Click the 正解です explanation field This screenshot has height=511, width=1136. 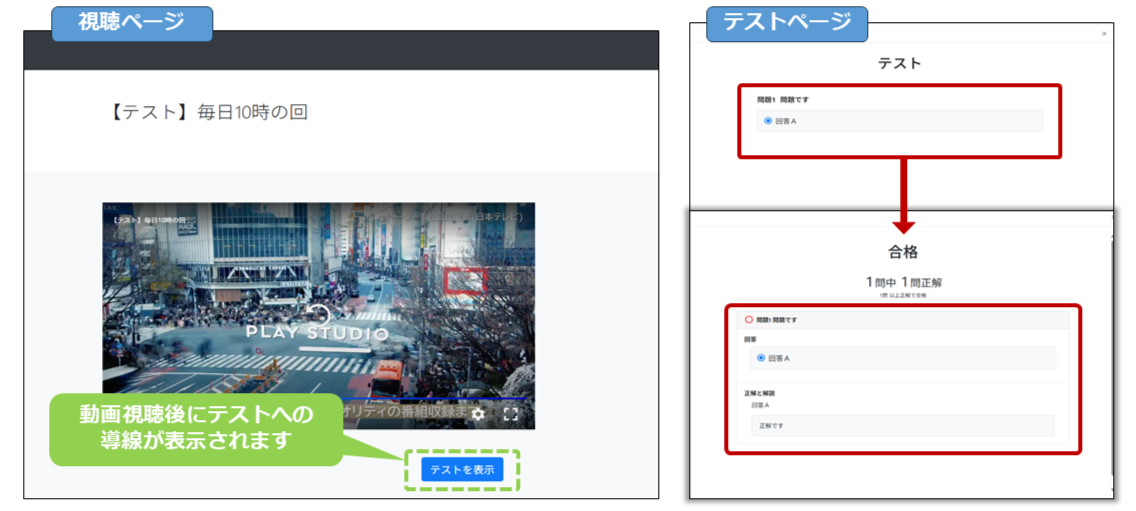pos(902,426)
